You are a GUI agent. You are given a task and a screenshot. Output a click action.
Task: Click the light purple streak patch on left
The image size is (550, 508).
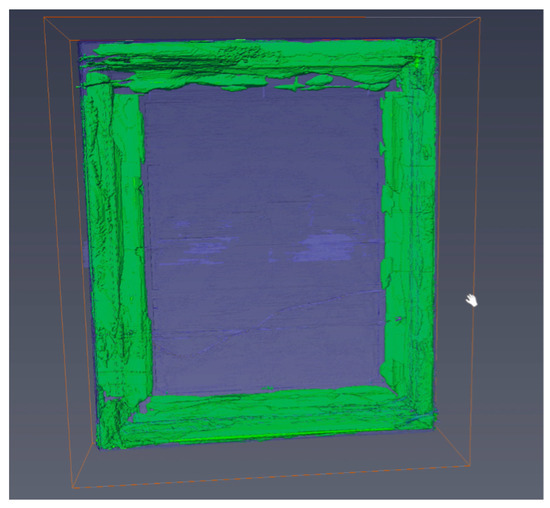[202, 246]
